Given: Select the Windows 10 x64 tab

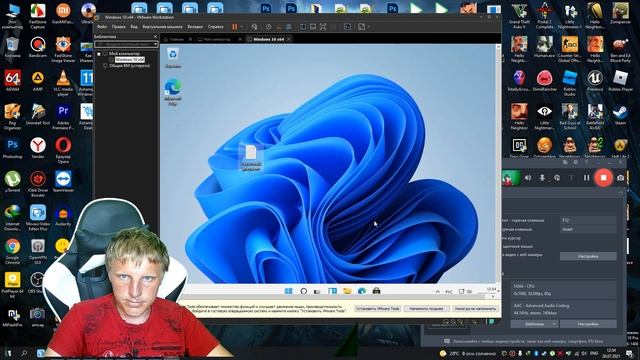Looking at the screenshot, I should click(268, 40).
